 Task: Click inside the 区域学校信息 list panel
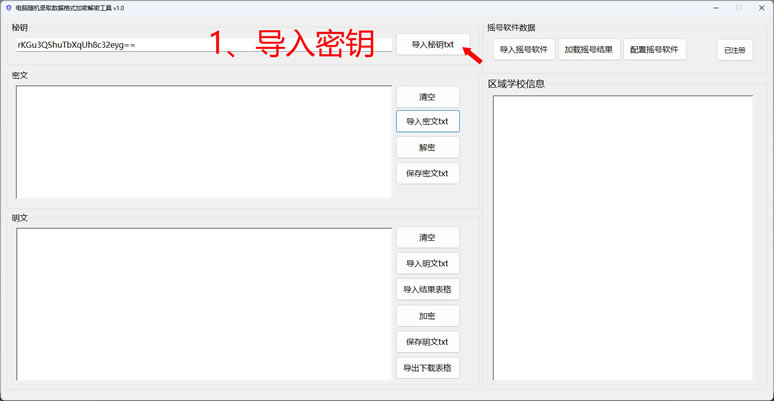(620, 238)
